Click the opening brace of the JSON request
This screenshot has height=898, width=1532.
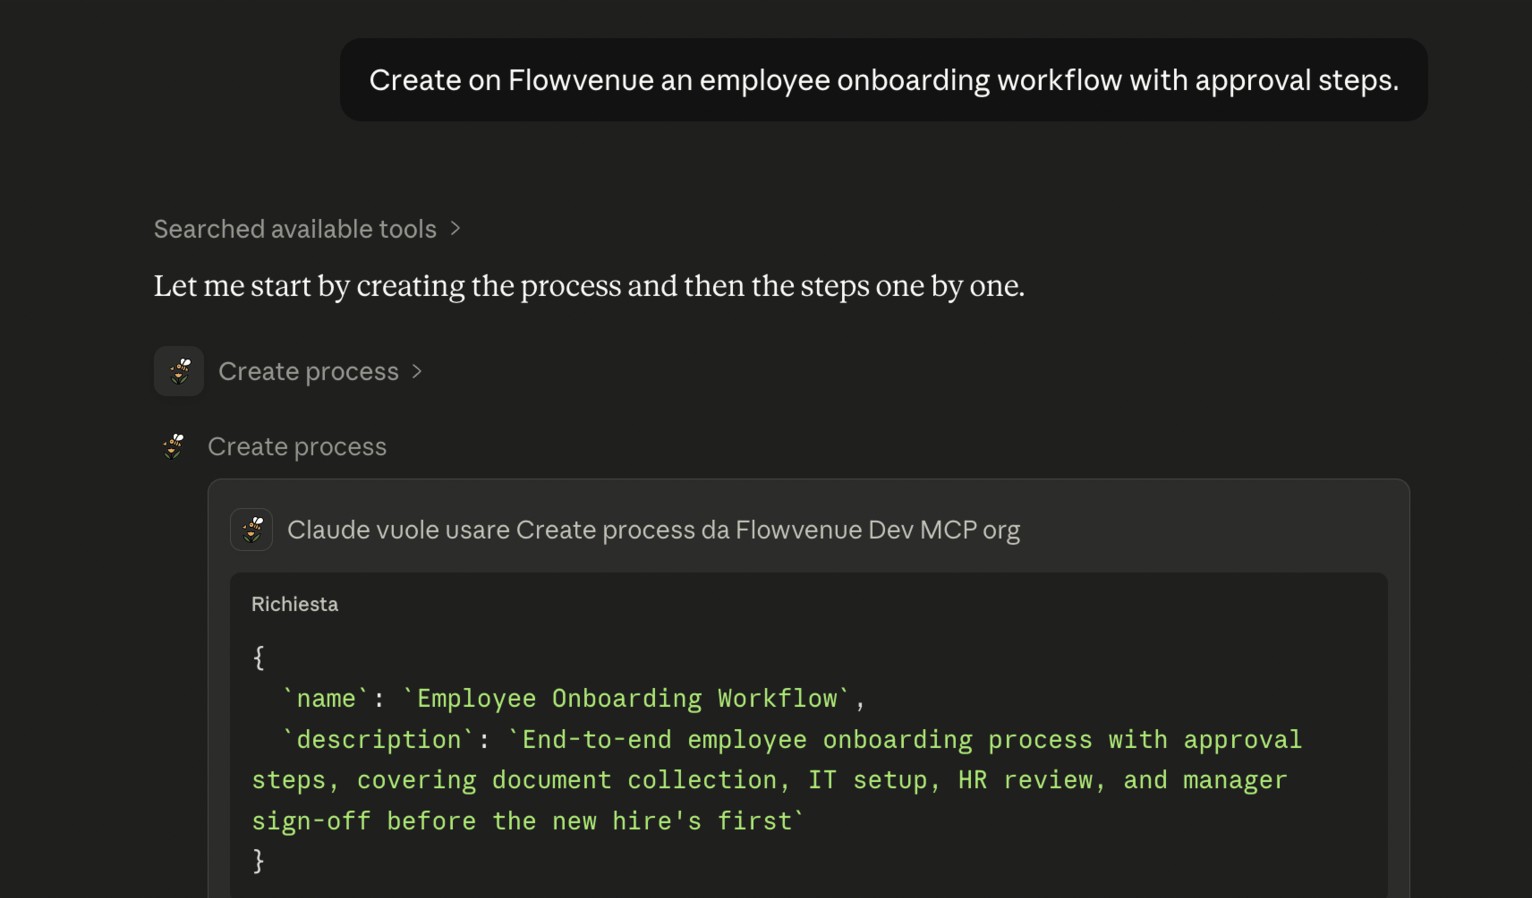pos(258,657)
